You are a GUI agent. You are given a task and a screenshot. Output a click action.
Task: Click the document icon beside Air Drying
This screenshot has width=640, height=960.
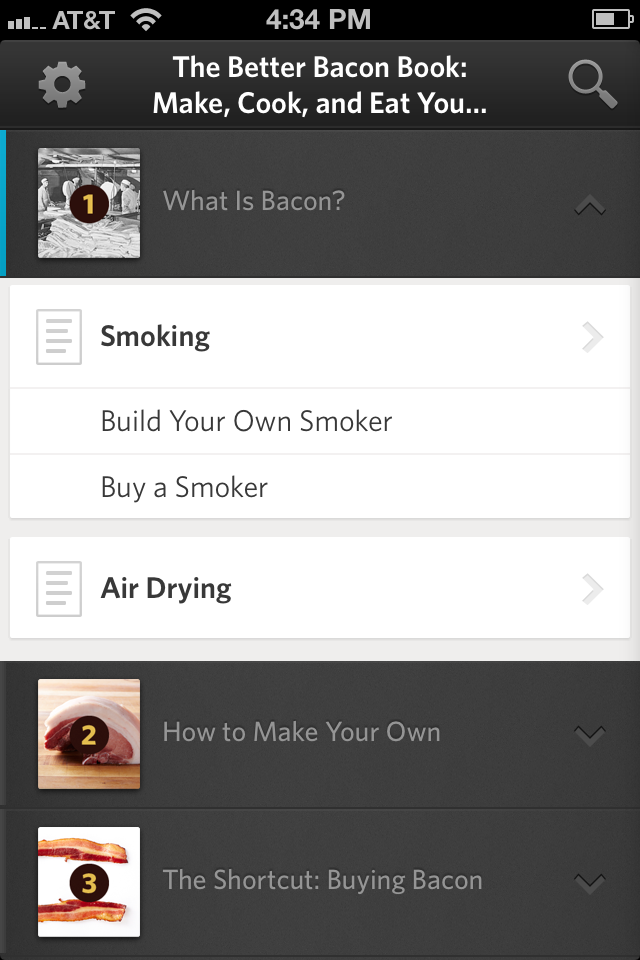[59, 588]
